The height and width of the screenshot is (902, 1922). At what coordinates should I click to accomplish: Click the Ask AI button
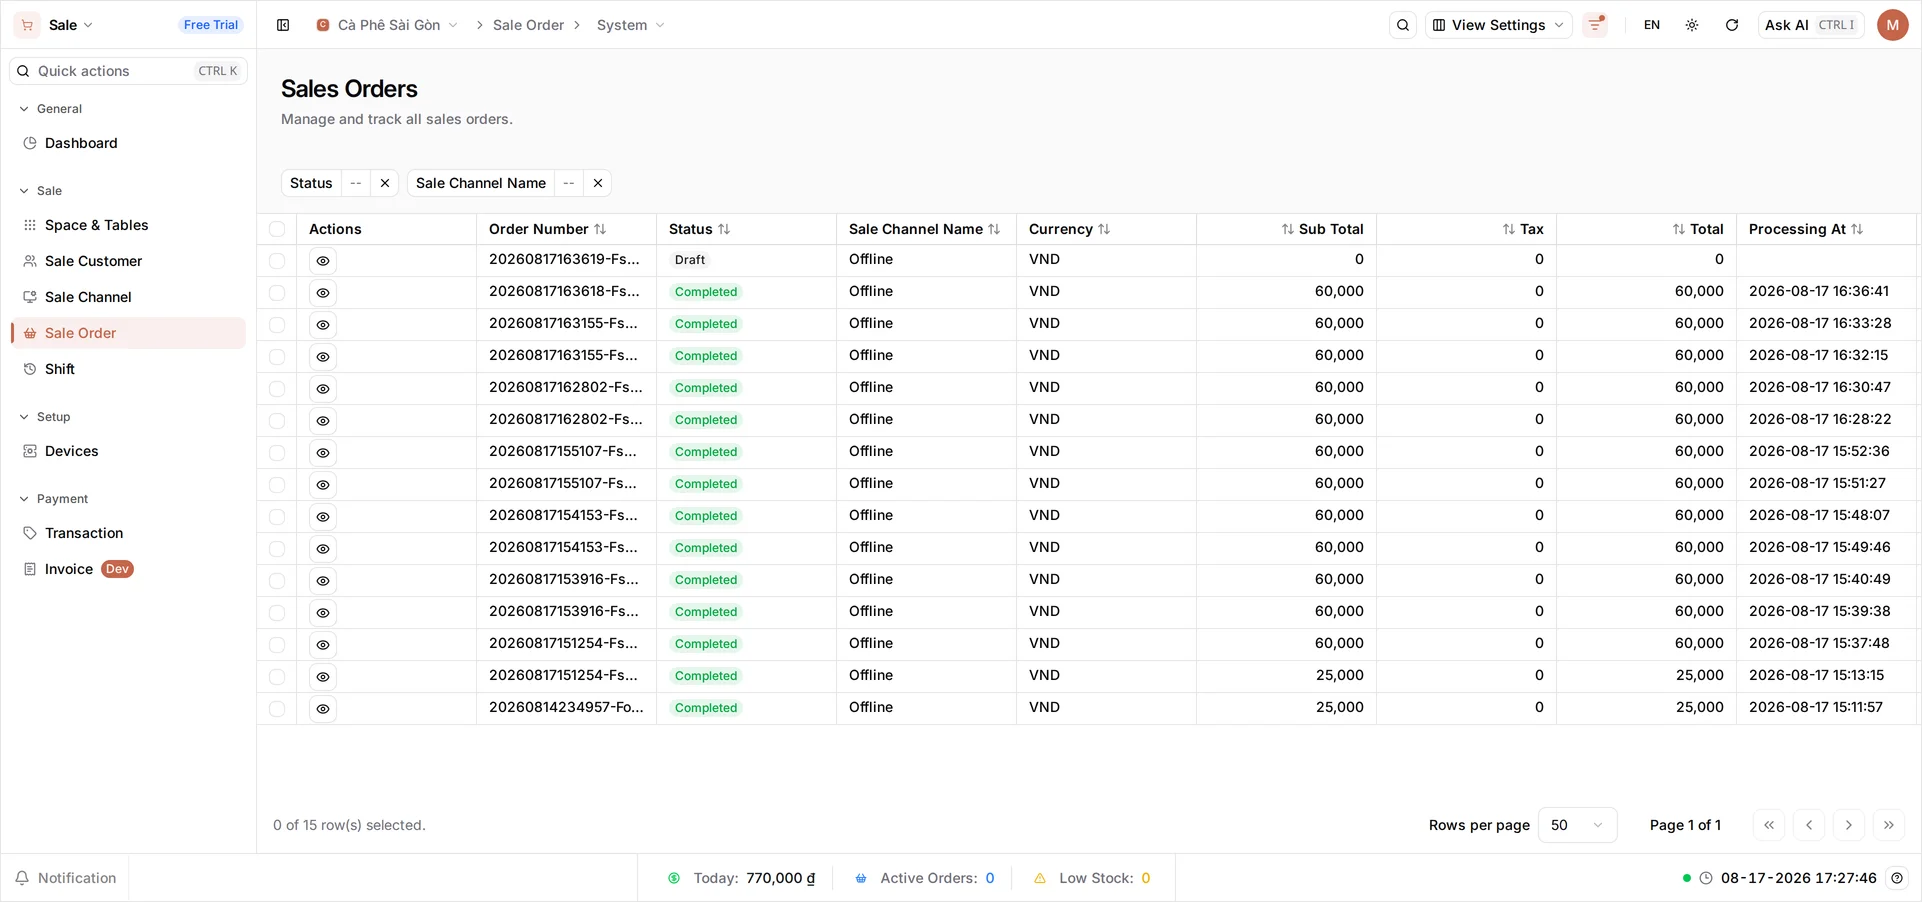[1811, 25]
